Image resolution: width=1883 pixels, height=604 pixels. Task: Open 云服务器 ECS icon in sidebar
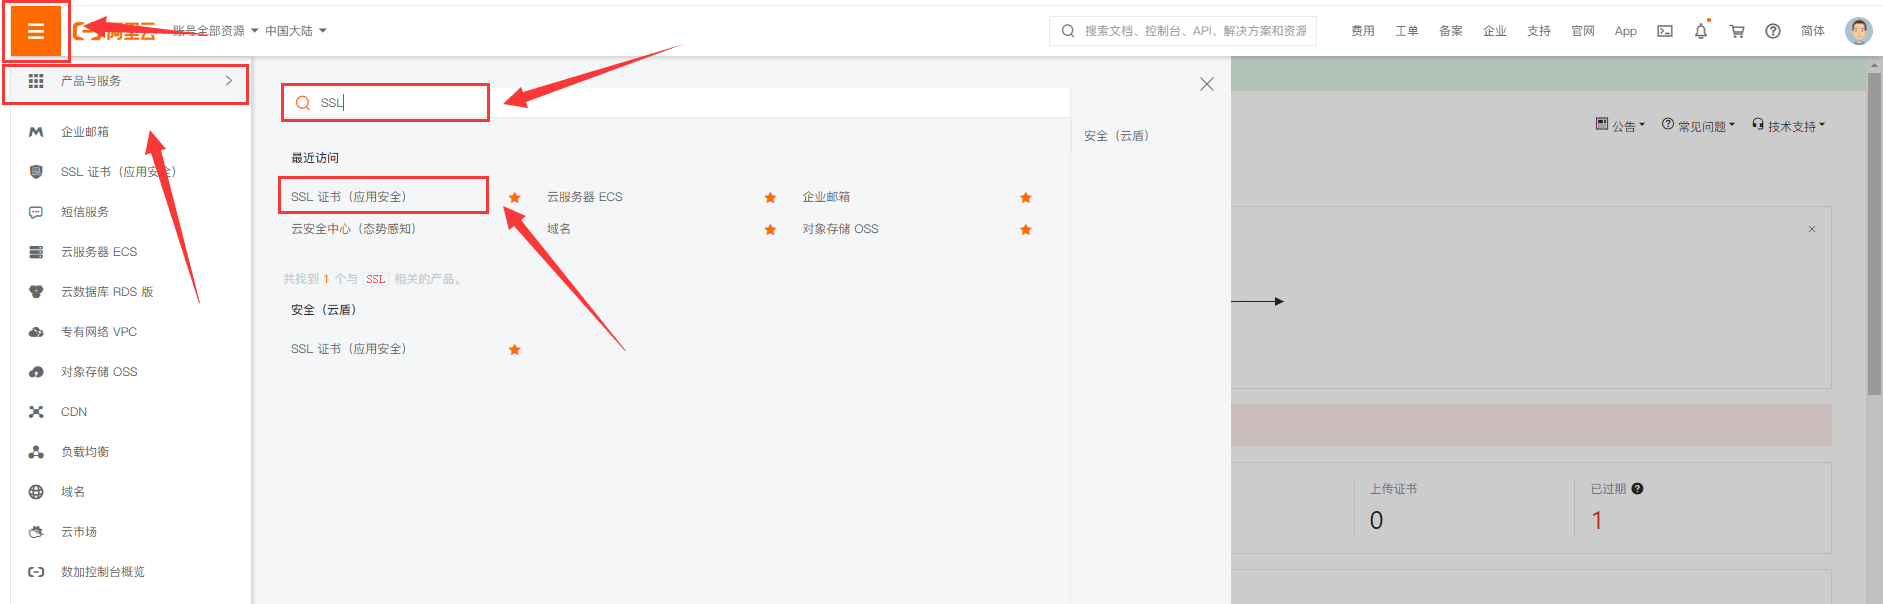click(36, 252)
